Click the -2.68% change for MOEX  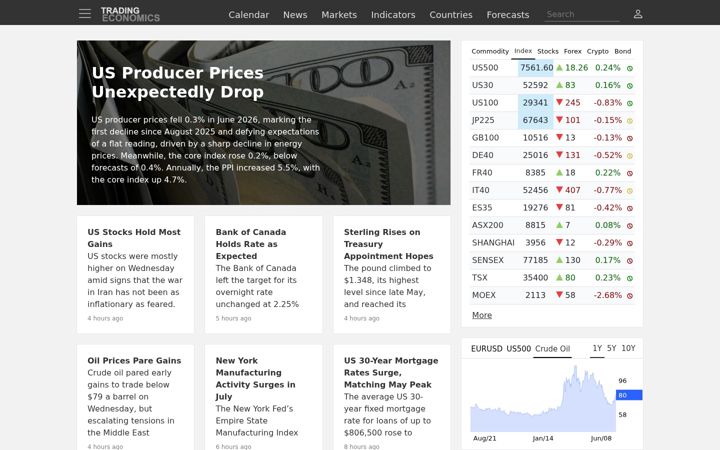coord(608,295)
